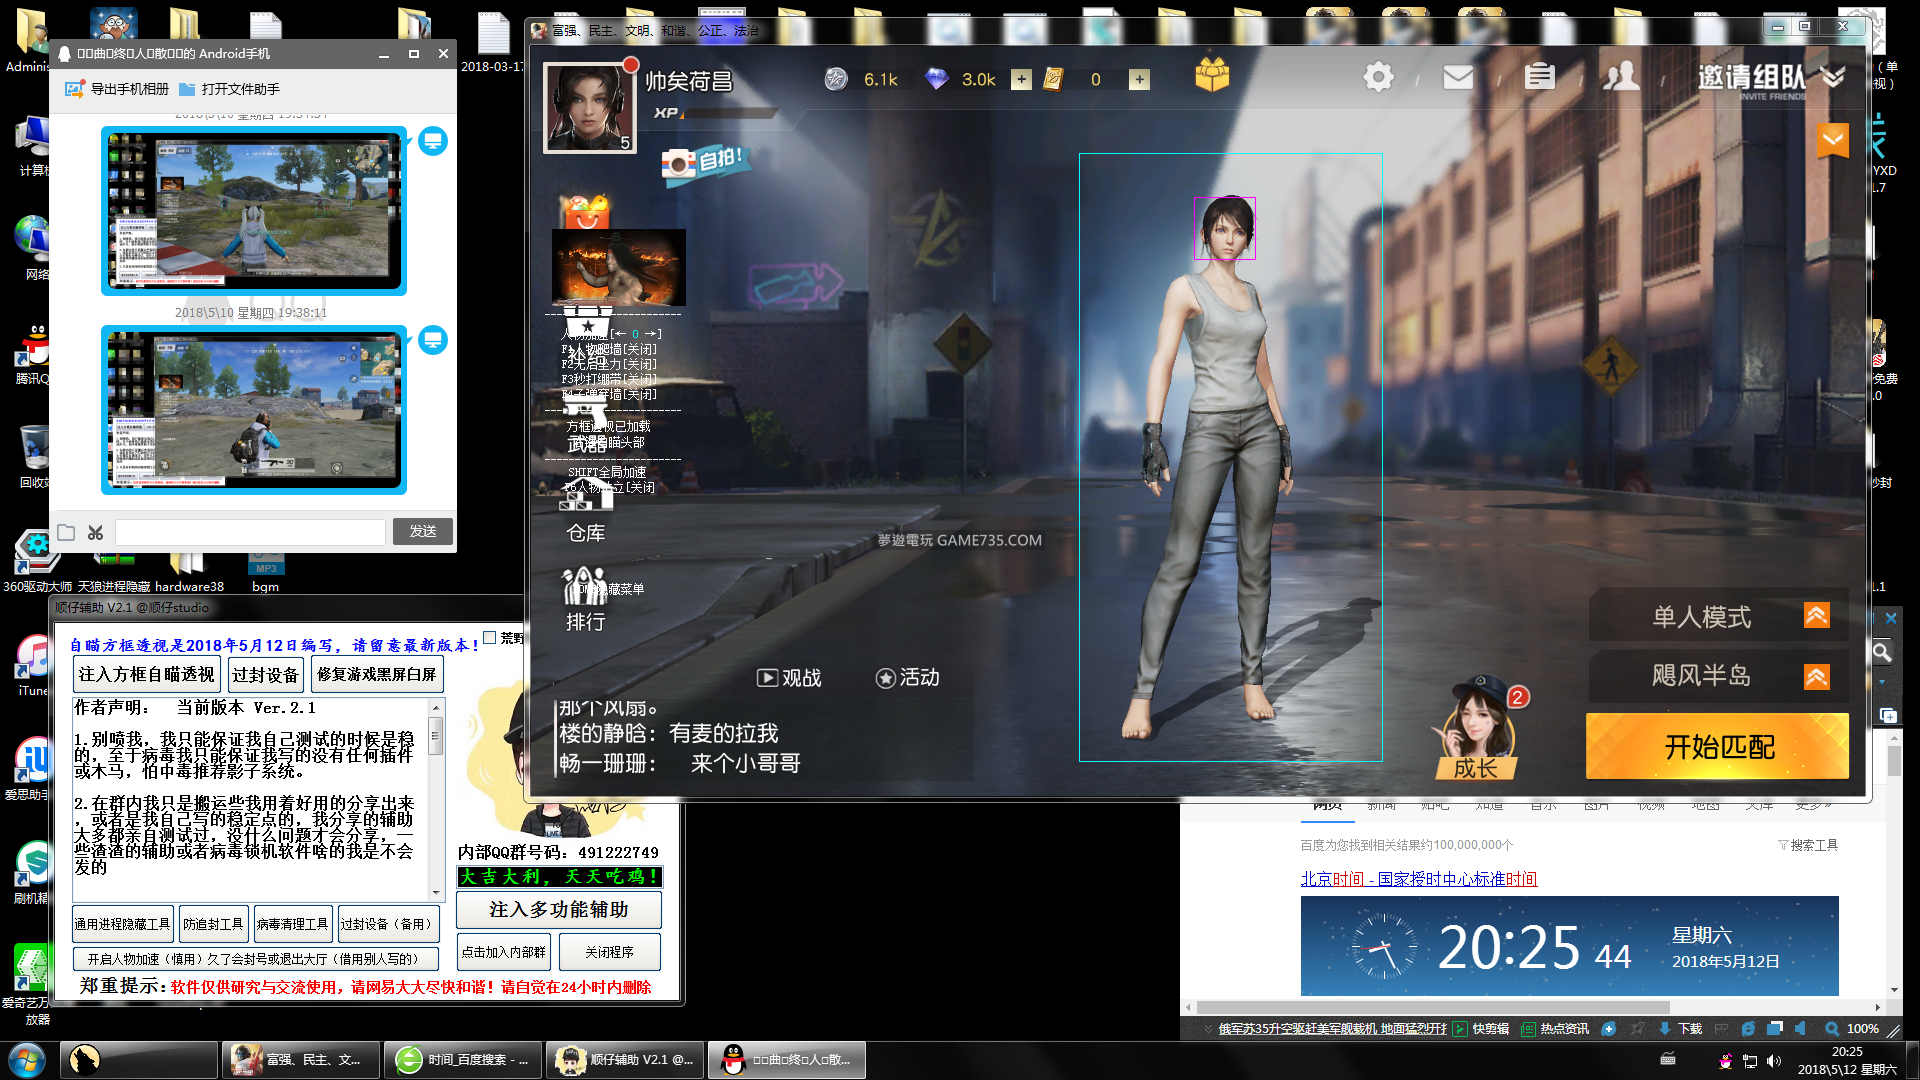Open the task clipboard icon
Viewport: 1920px width, 1080px height.
click(x=1539, y=77)
